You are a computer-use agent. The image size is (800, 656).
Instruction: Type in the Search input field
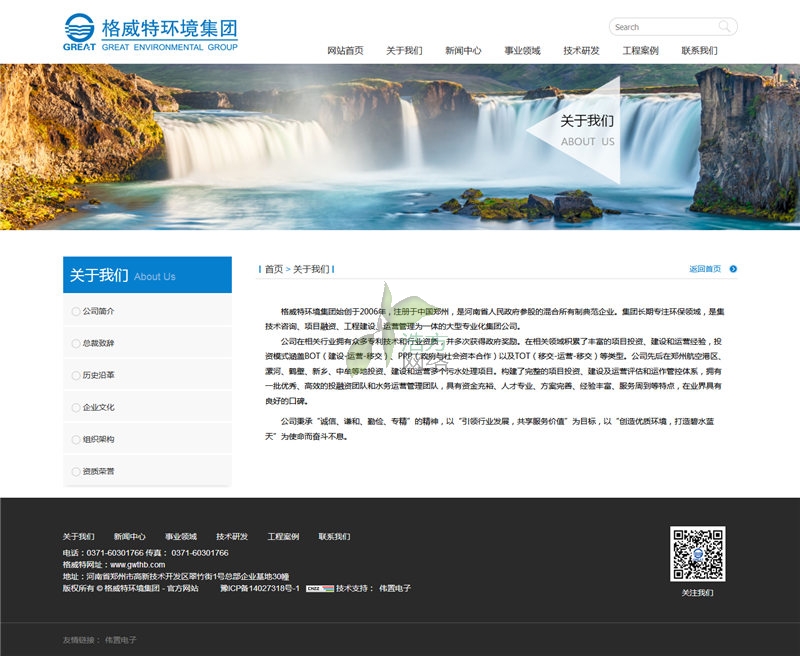(662, 27)
